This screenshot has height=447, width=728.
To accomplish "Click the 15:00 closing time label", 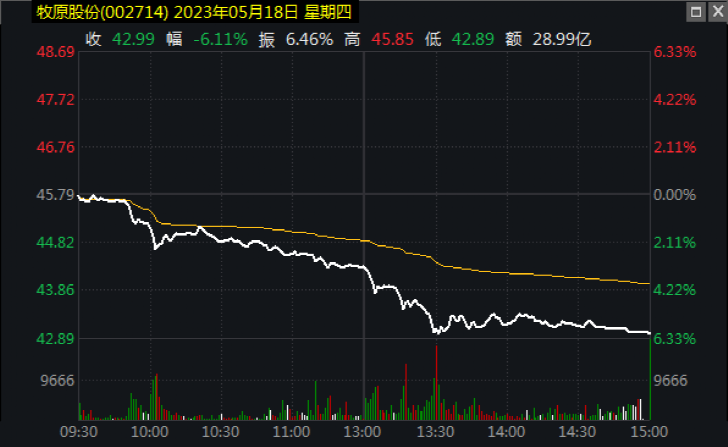I will [x=646, y=431].
